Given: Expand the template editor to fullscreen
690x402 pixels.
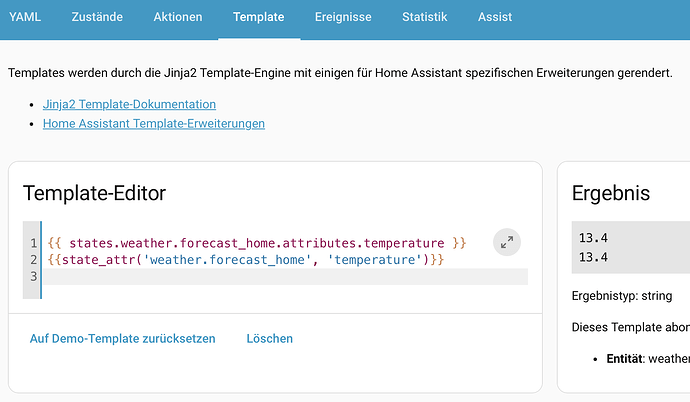Looking at the screenshot, I should click(506, 242).
